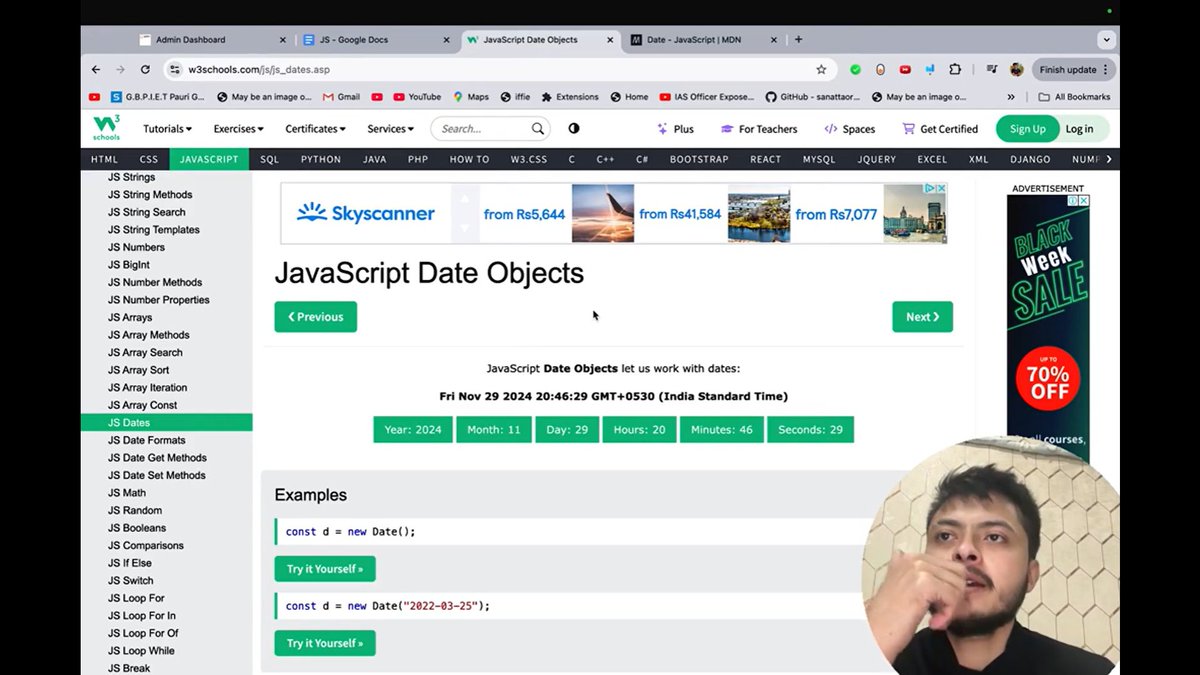Reload the w3schools page
1200x675 pixels.
pos(145,70)
